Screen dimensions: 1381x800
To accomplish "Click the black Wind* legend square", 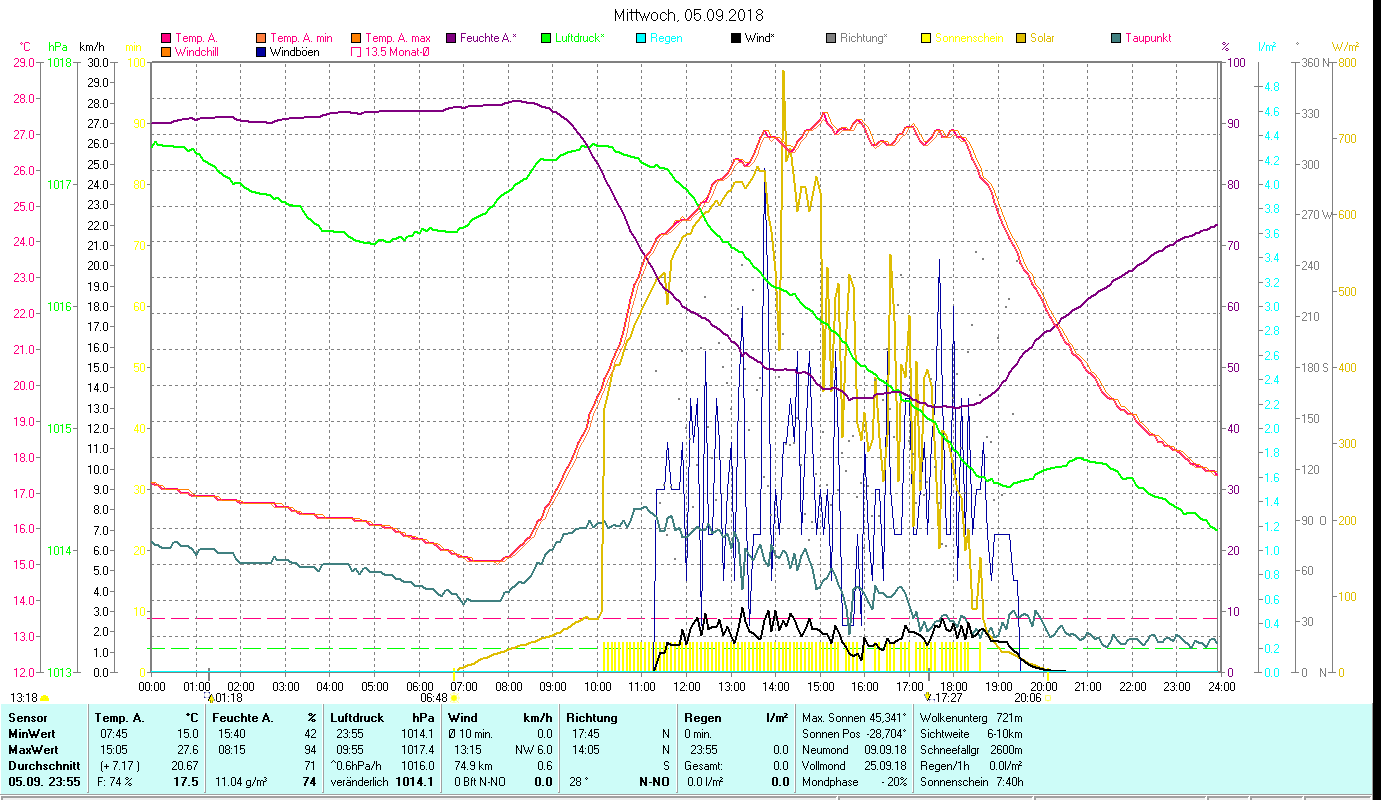I will click(736, 38).
